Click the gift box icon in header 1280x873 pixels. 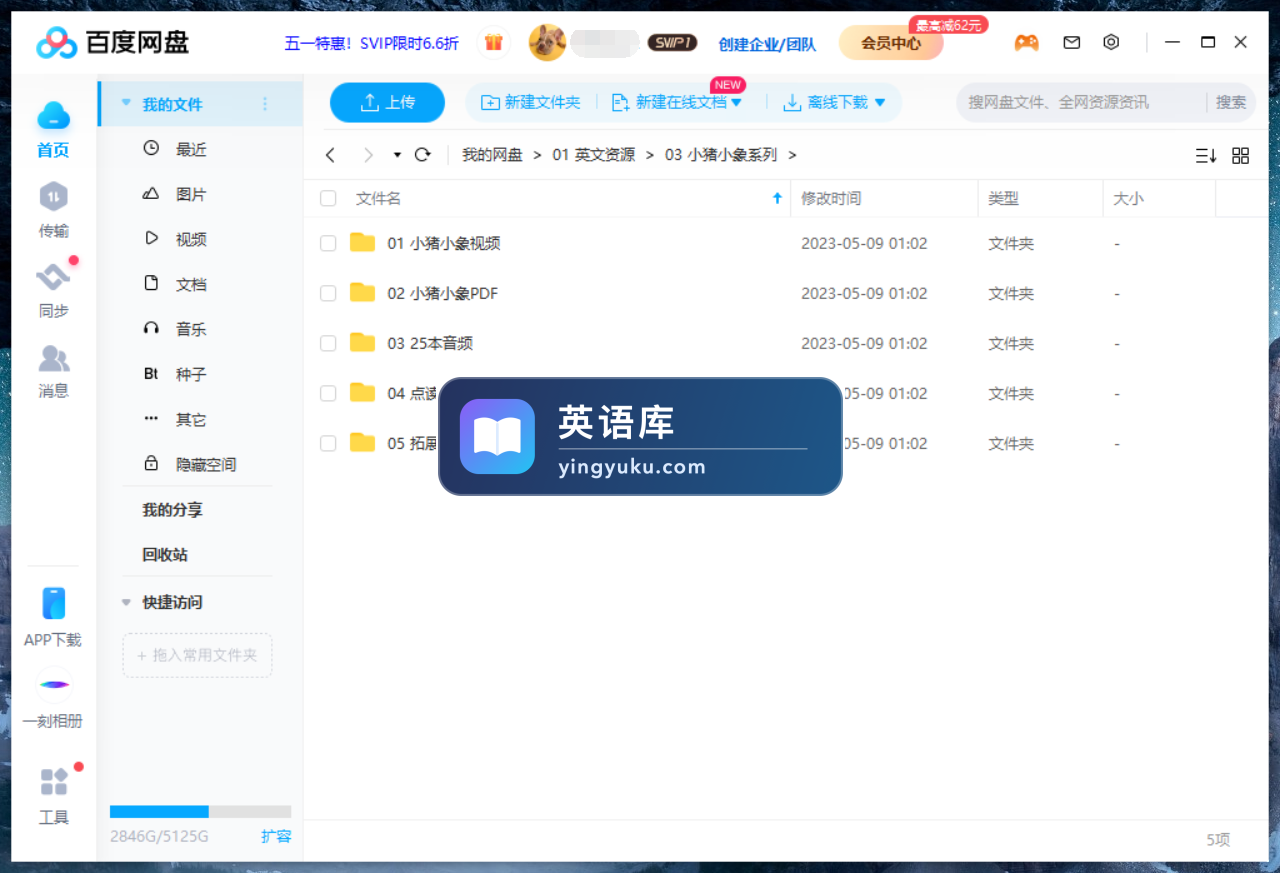(x=493, y=42)
